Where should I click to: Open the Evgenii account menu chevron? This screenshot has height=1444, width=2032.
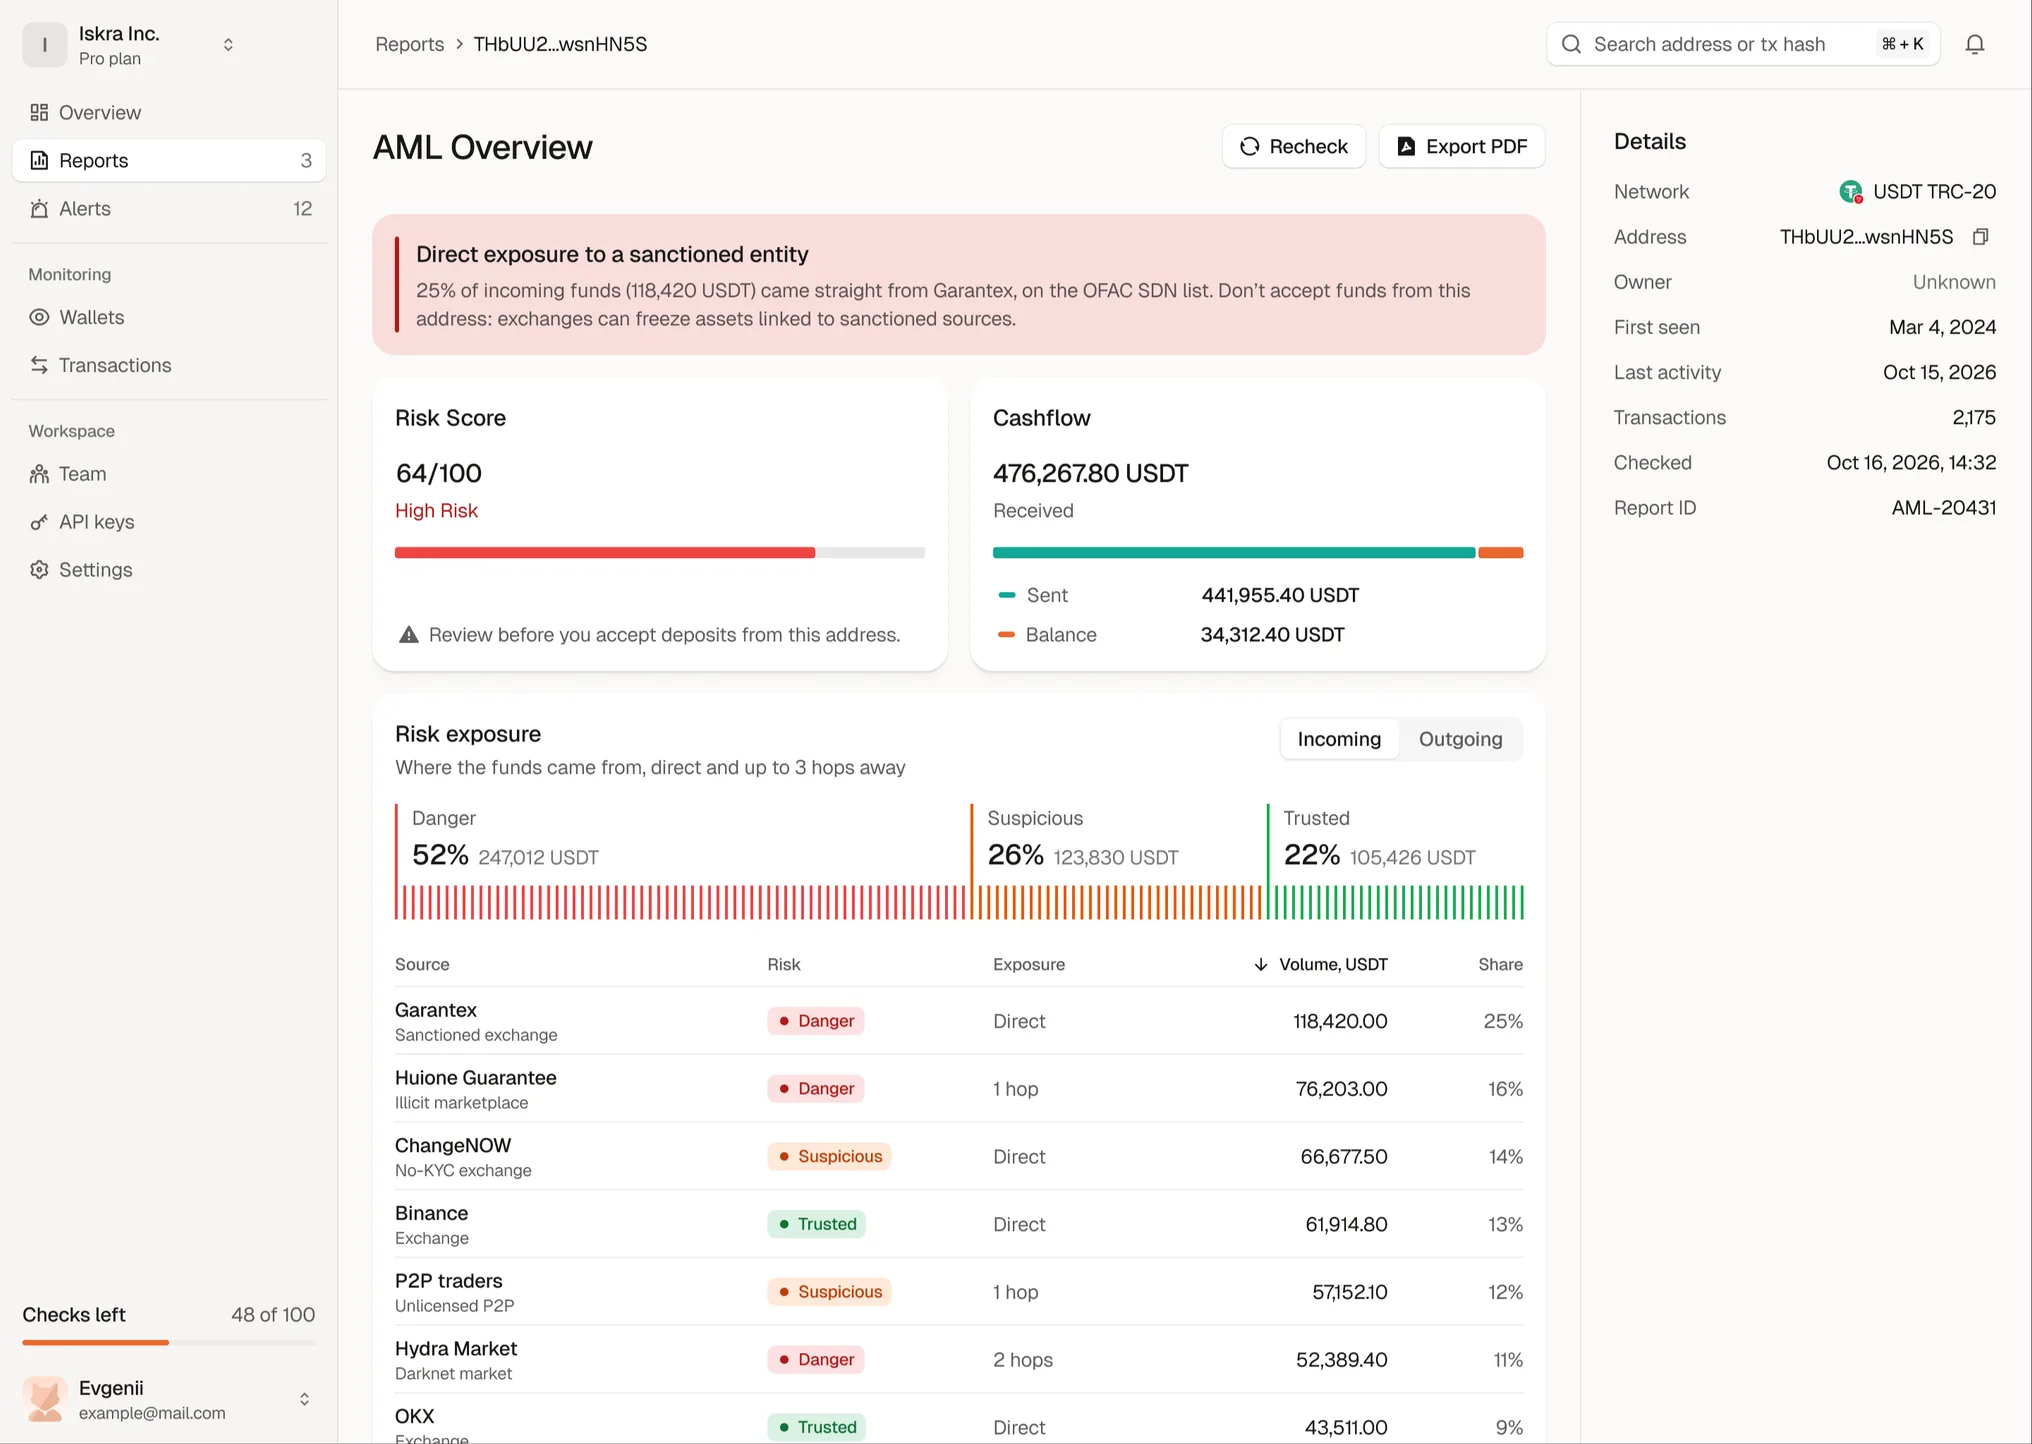(304, 1399)
